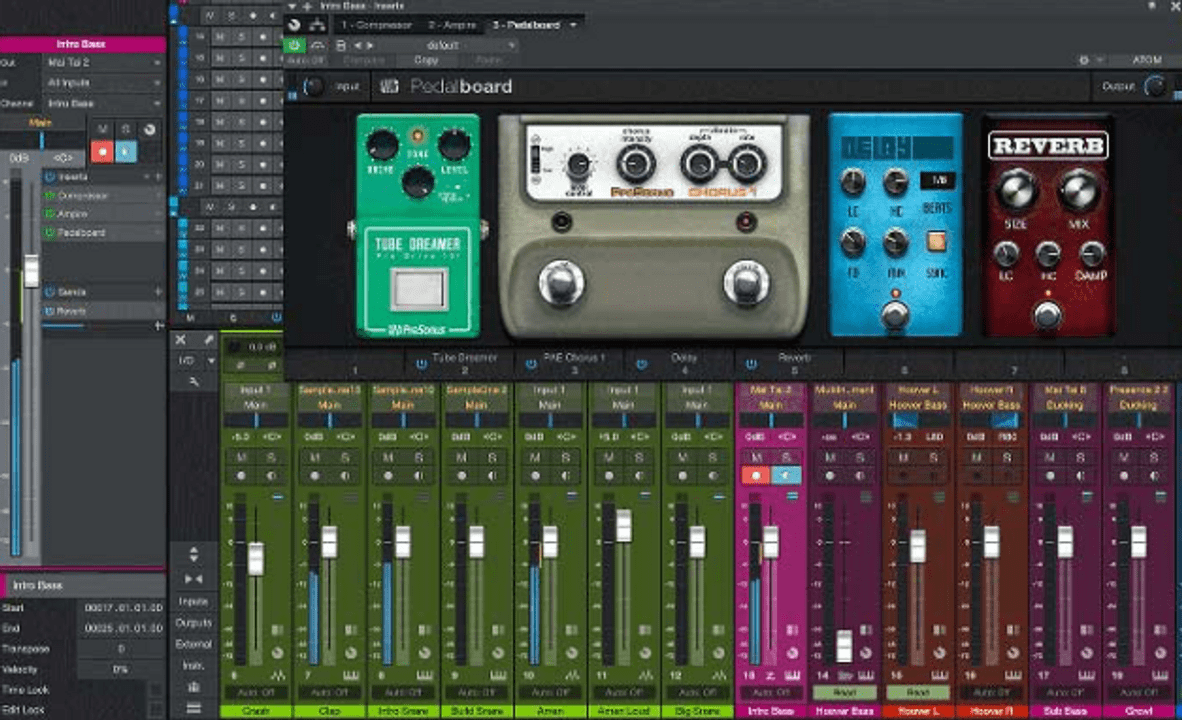Show the Inputs channels in the mixer
1182x720 pixels.
[194, 601]
